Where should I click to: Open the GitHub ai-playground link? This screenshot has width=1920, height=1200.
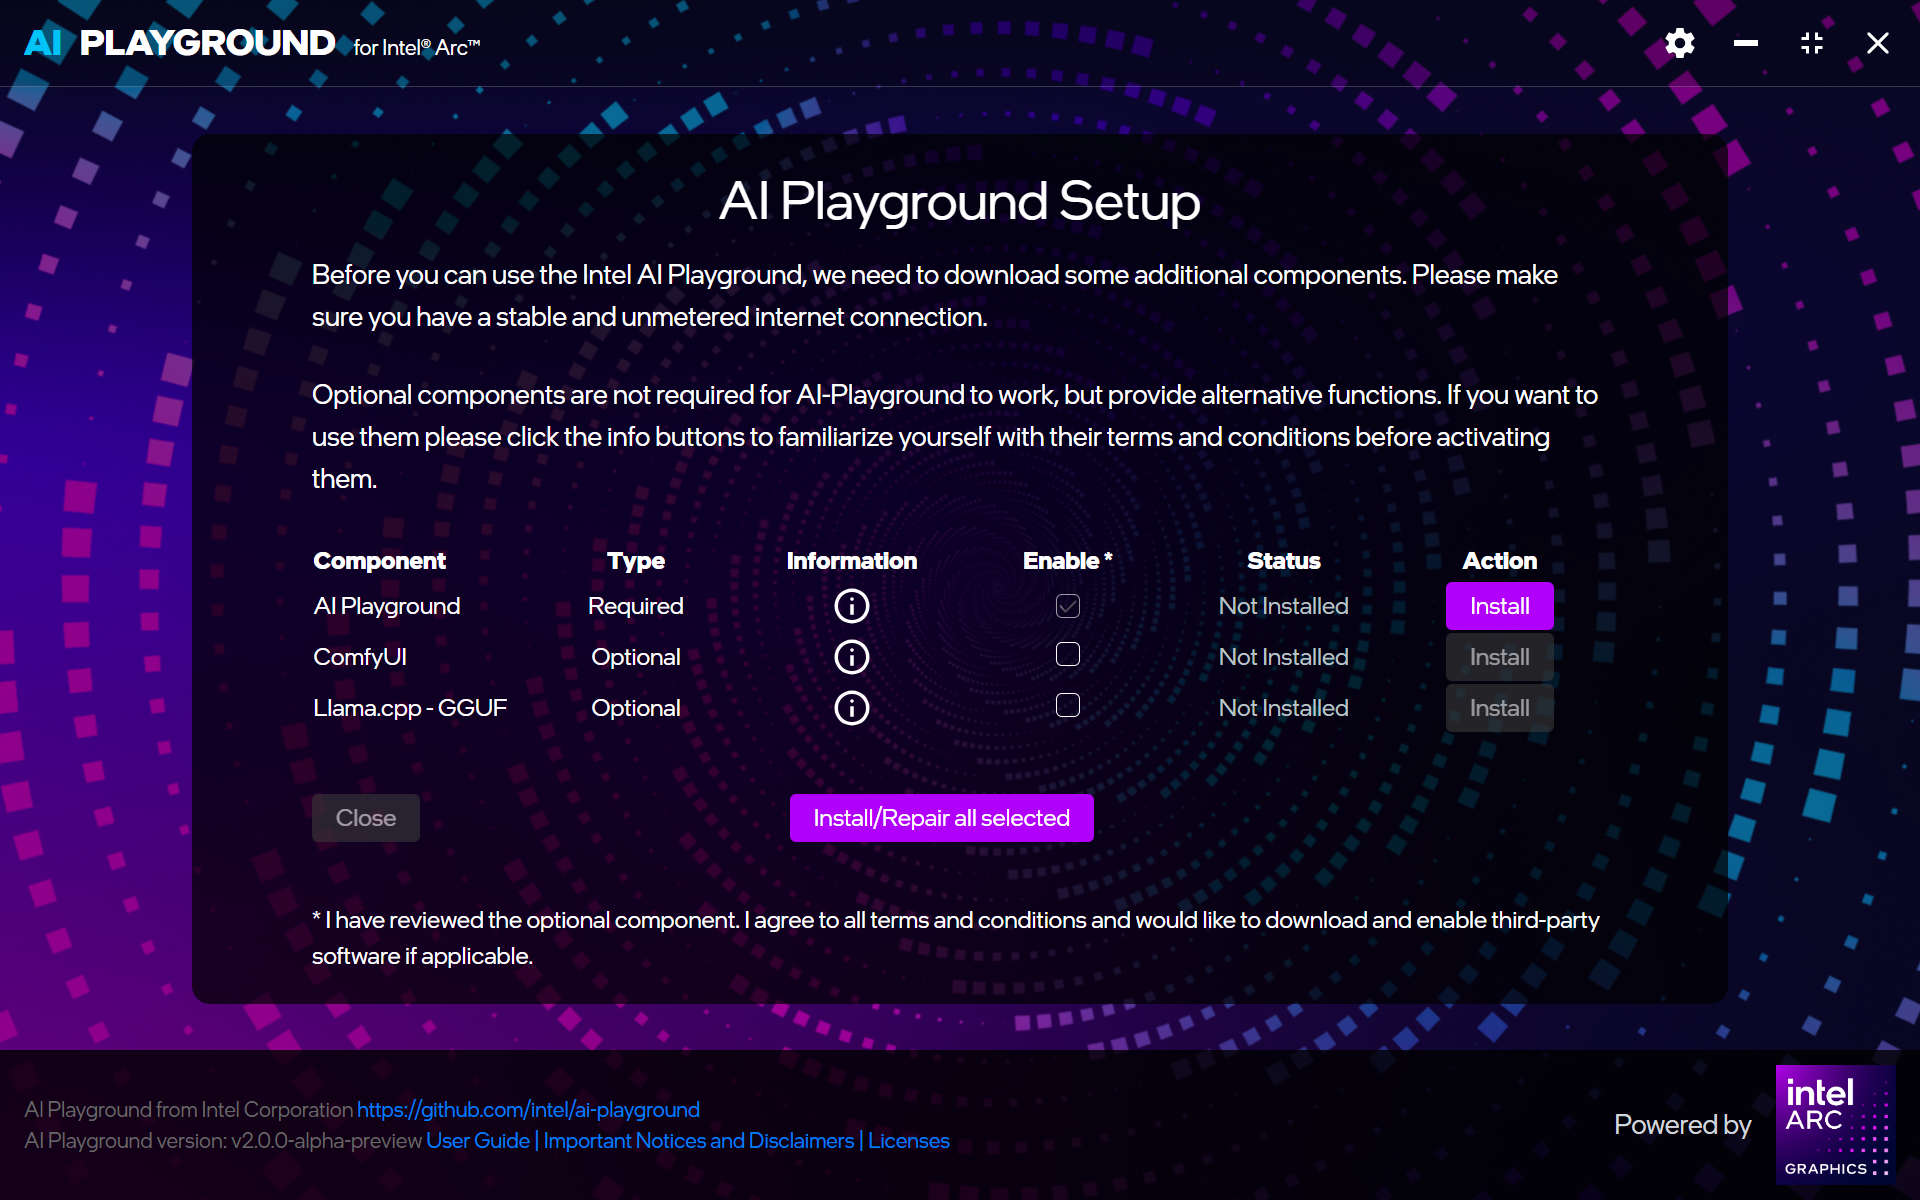tap(528, 1110)
